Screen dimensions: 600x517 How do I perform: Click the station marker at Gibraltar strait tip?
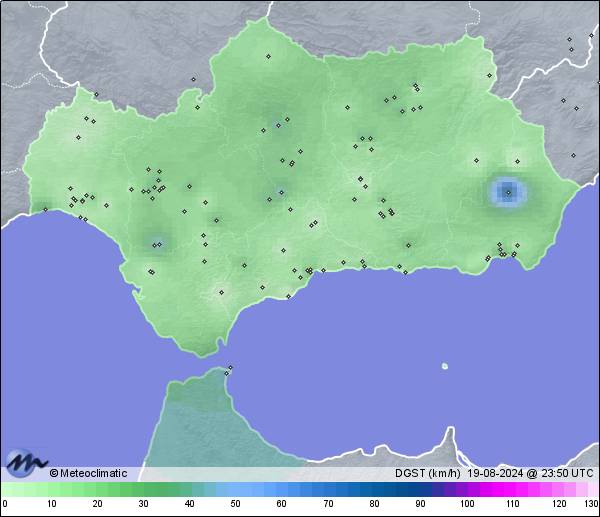(x=231, y=368)
